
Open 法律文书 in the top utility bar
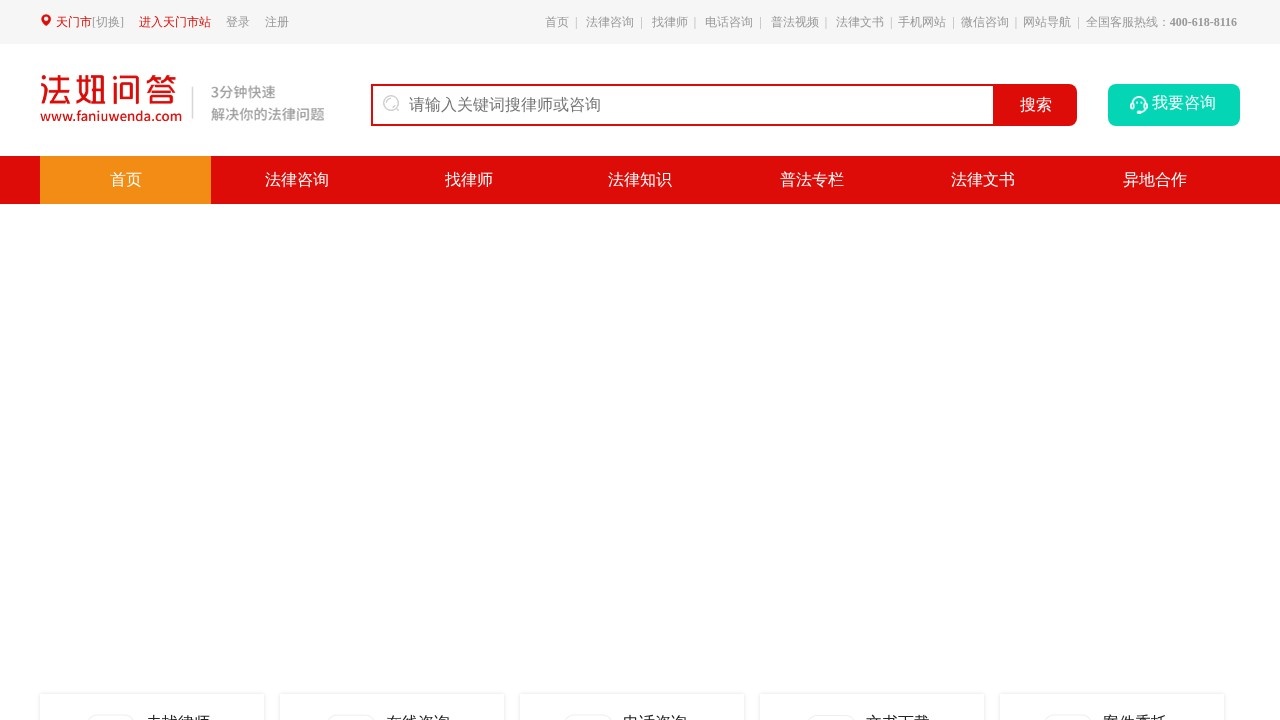click(860, 22)
